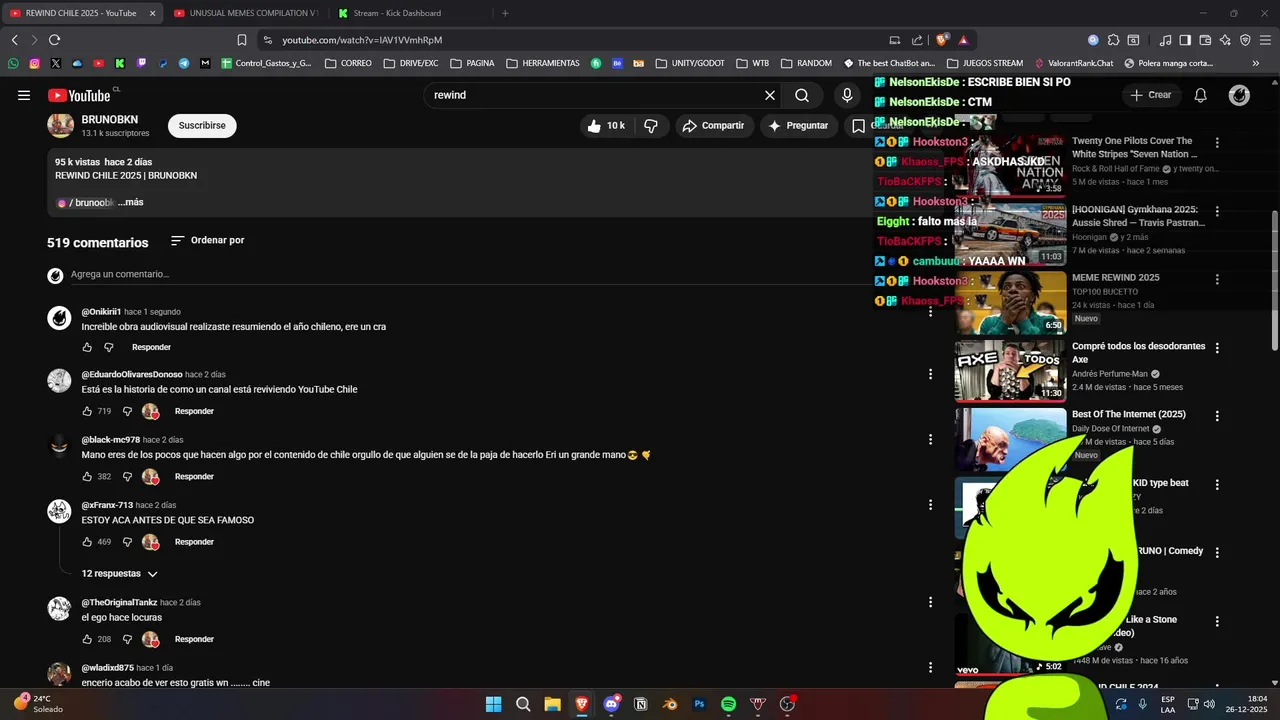Screen dimensions: 1280x720
Task: Open Photoshop from the taskbar
Action: point(700,704)
